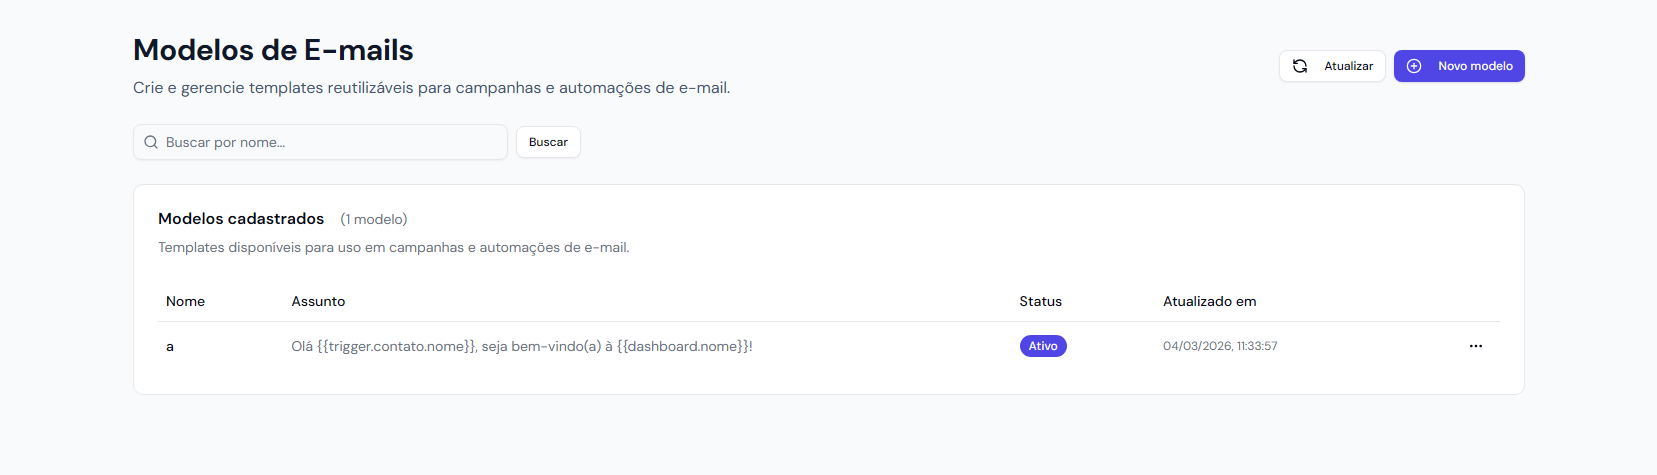Click the 'Modelos de E-mails' page title
Viewport: 1657px width, 475px height.
273,50
